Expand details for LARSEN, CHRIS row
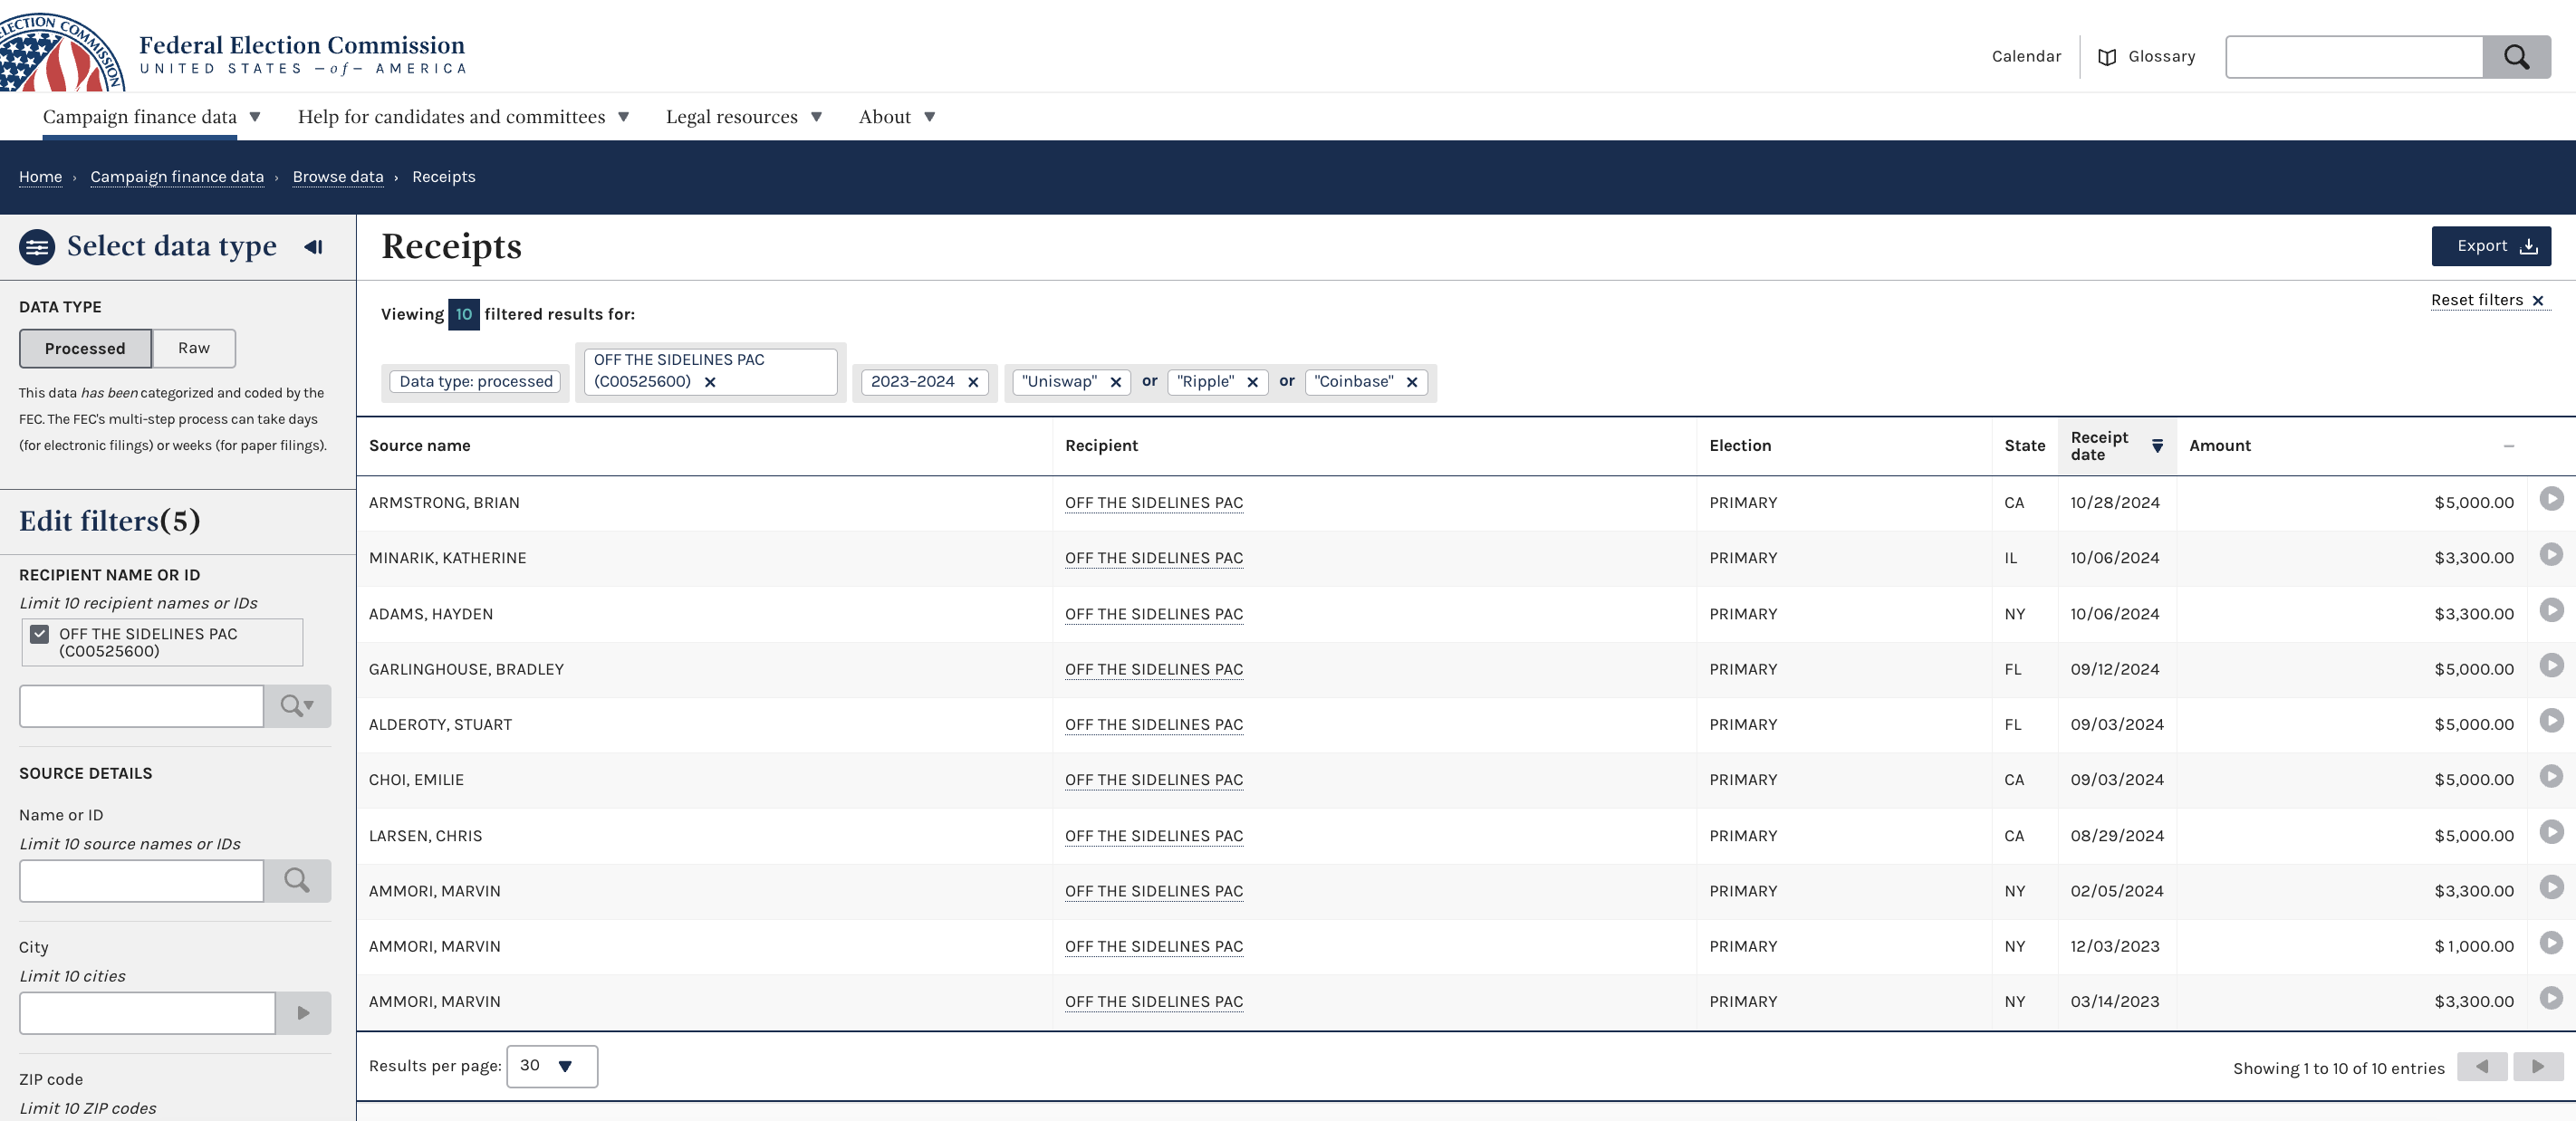The image size is (2576, 1121). coord(2551,832)
